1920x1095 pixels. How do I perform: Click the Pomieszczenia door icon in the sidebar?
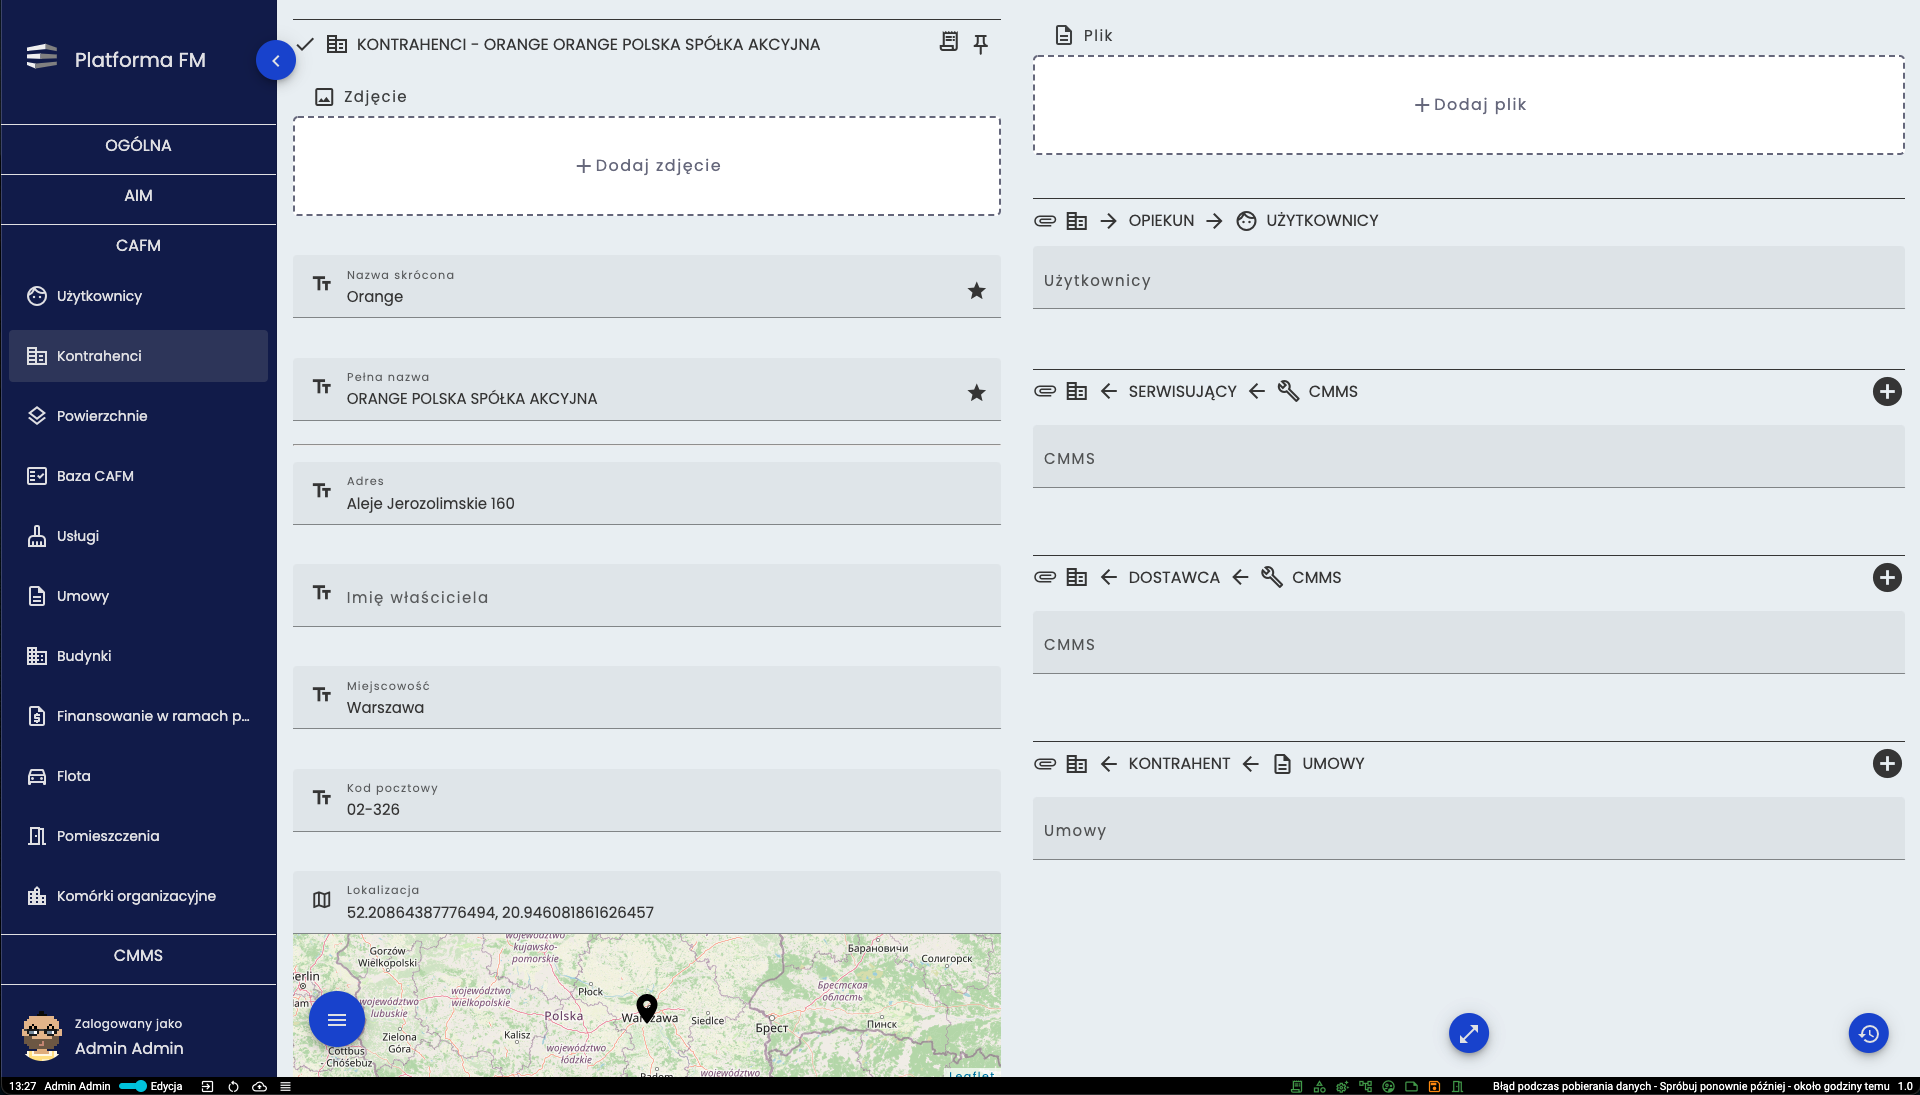(37, 836)
